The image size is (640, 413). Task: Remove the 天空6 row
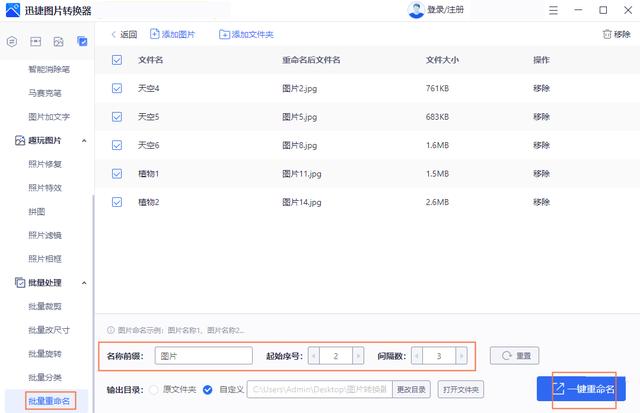[541, 145]
